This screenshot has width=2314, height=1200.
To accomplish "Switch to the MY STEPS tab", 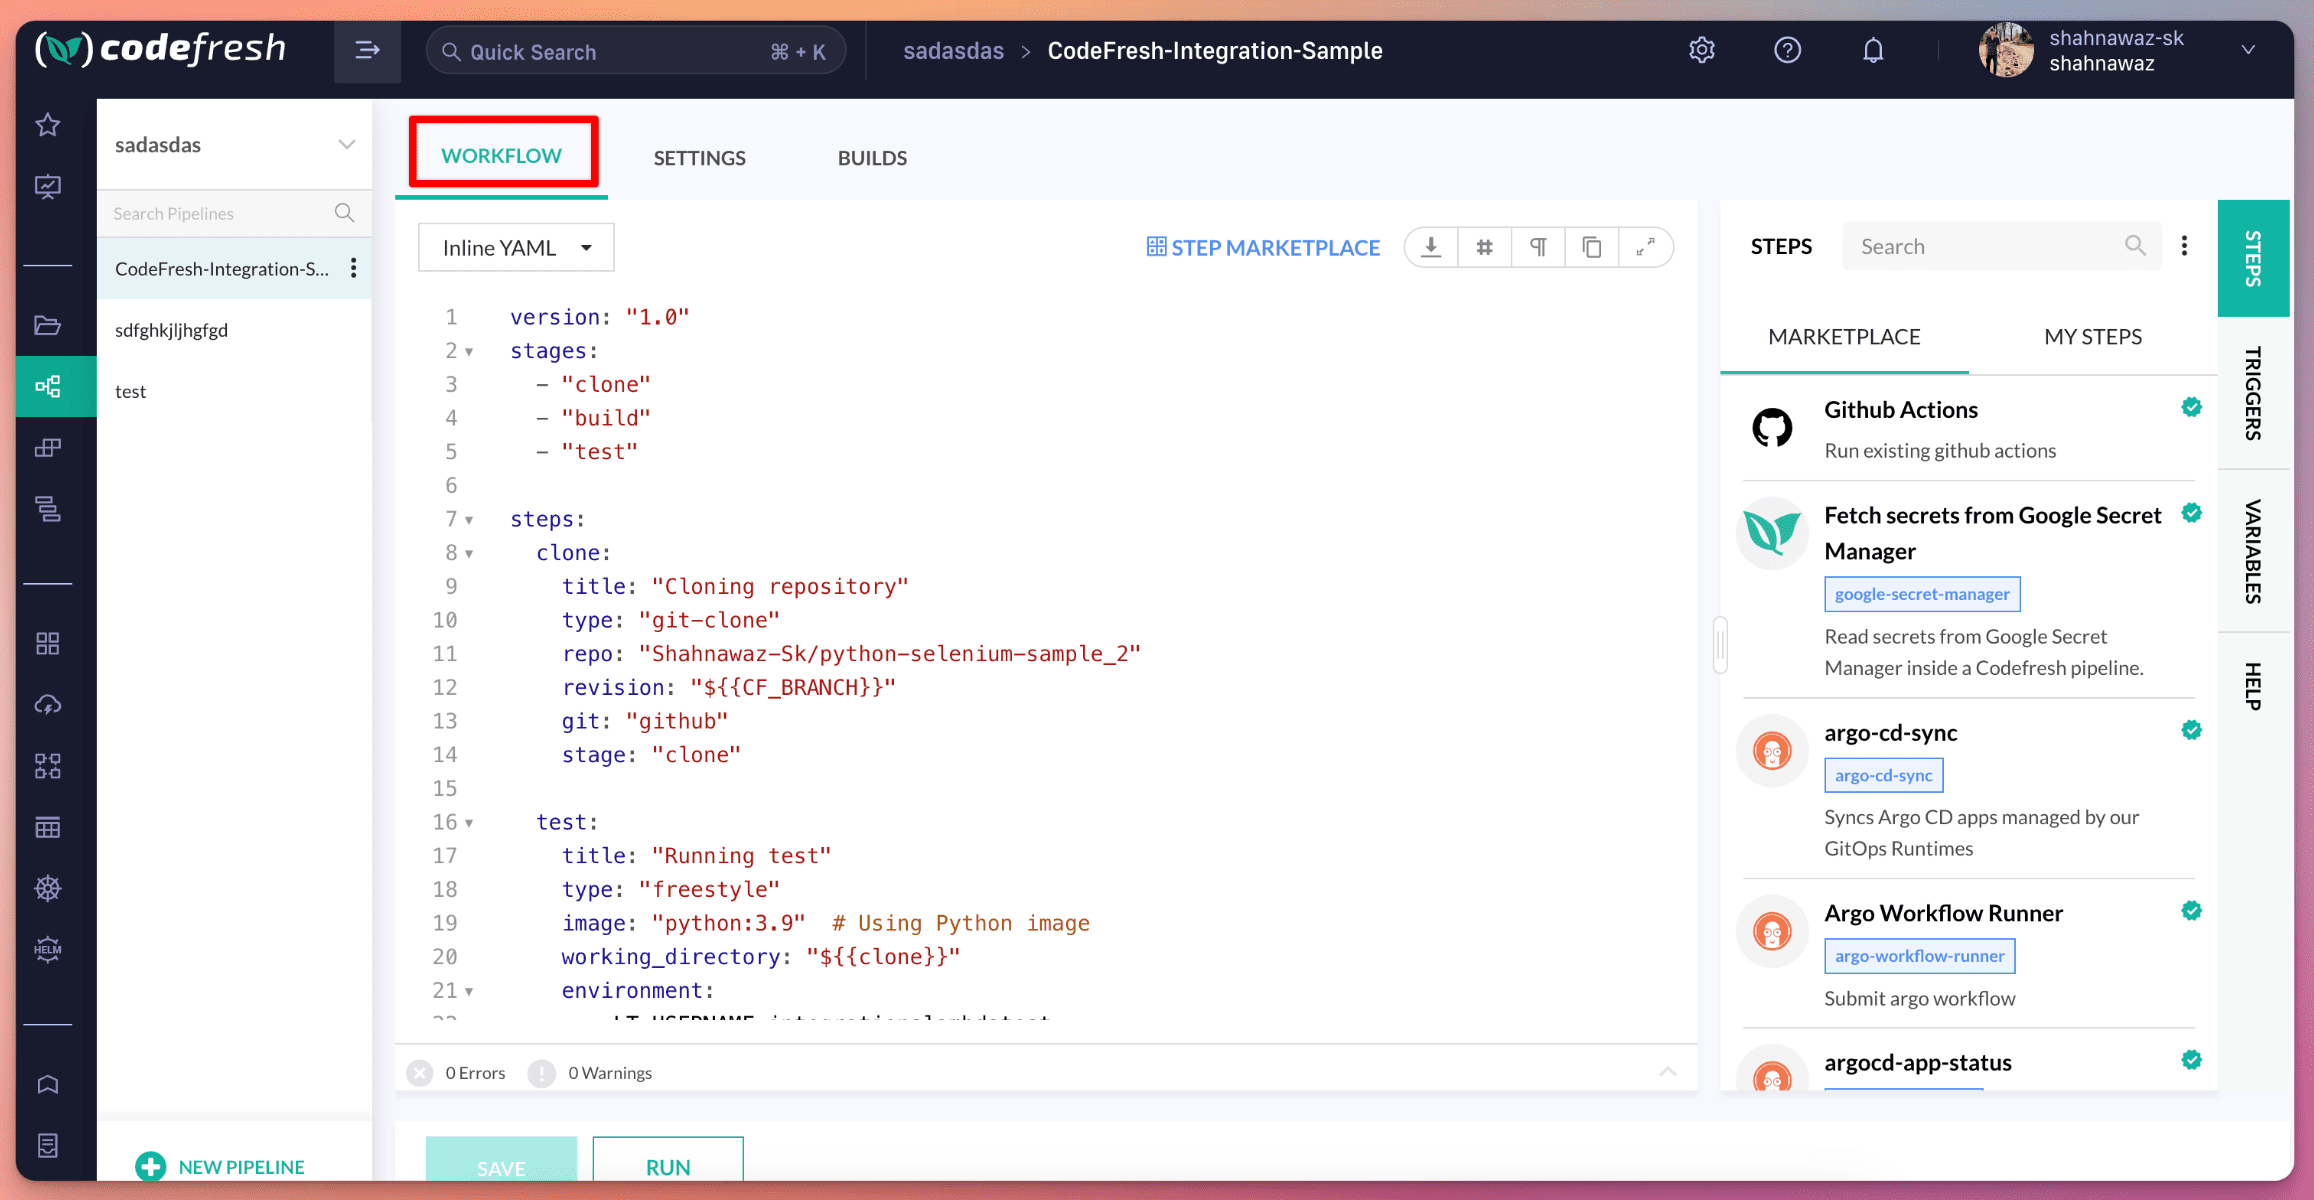I will 2093,337.
